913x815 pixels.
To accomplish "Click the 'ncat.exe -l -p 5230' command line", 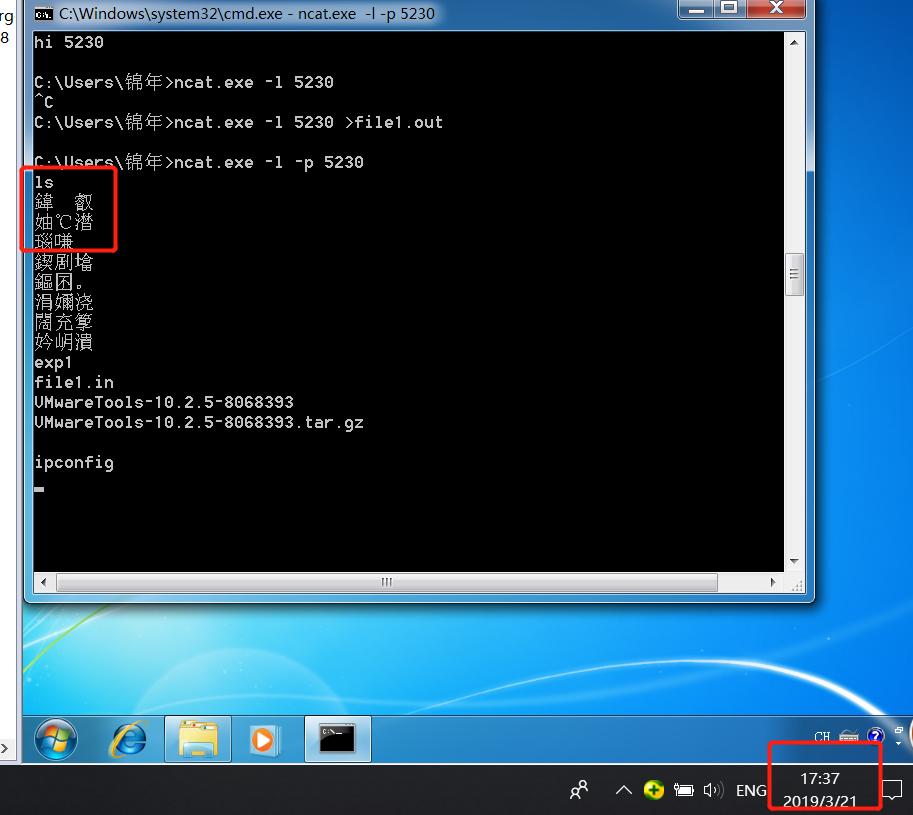I will point(269,162).
